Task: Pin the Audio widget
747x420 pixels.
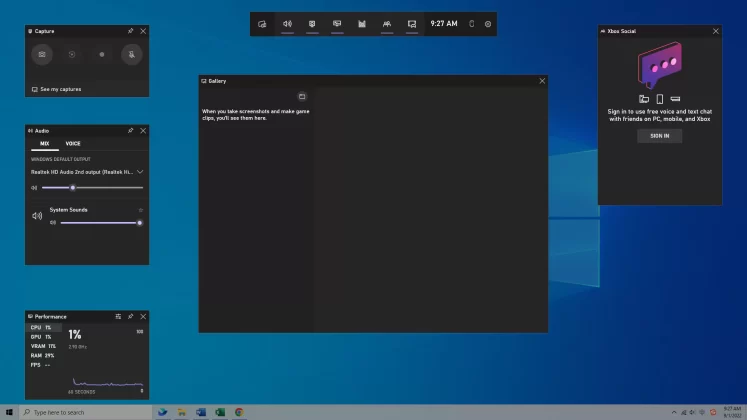Action: [x=131, y=130]
